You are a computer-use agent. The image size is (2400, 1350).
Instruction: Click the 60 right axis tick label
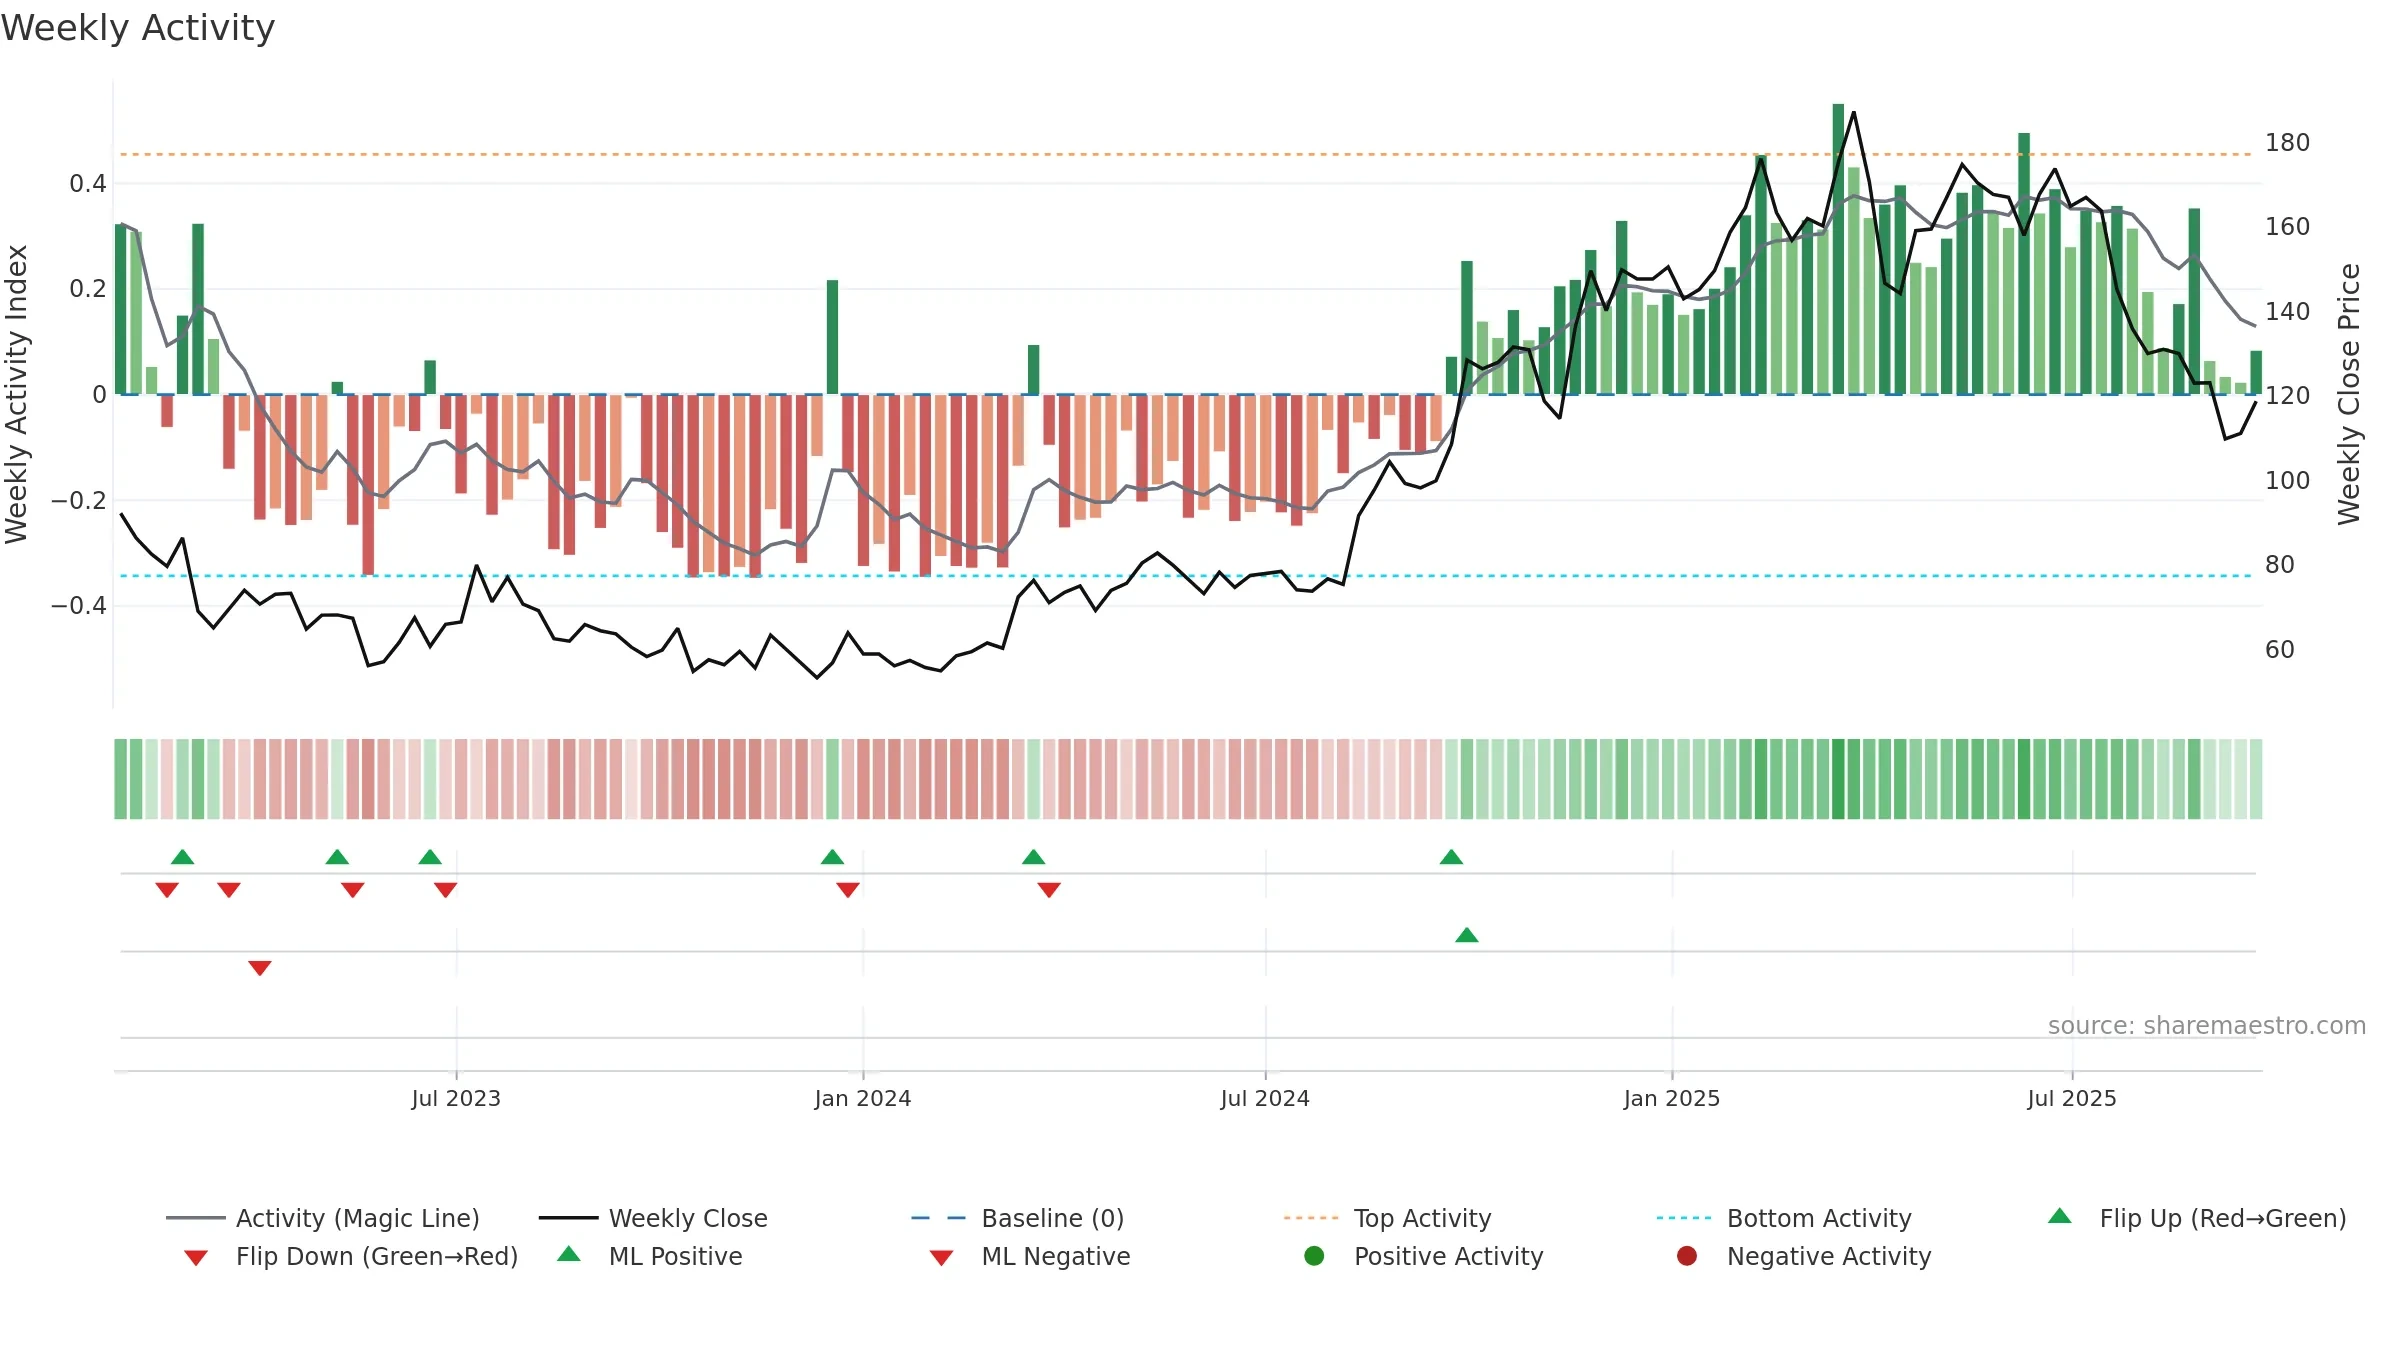coord(2280,650)
